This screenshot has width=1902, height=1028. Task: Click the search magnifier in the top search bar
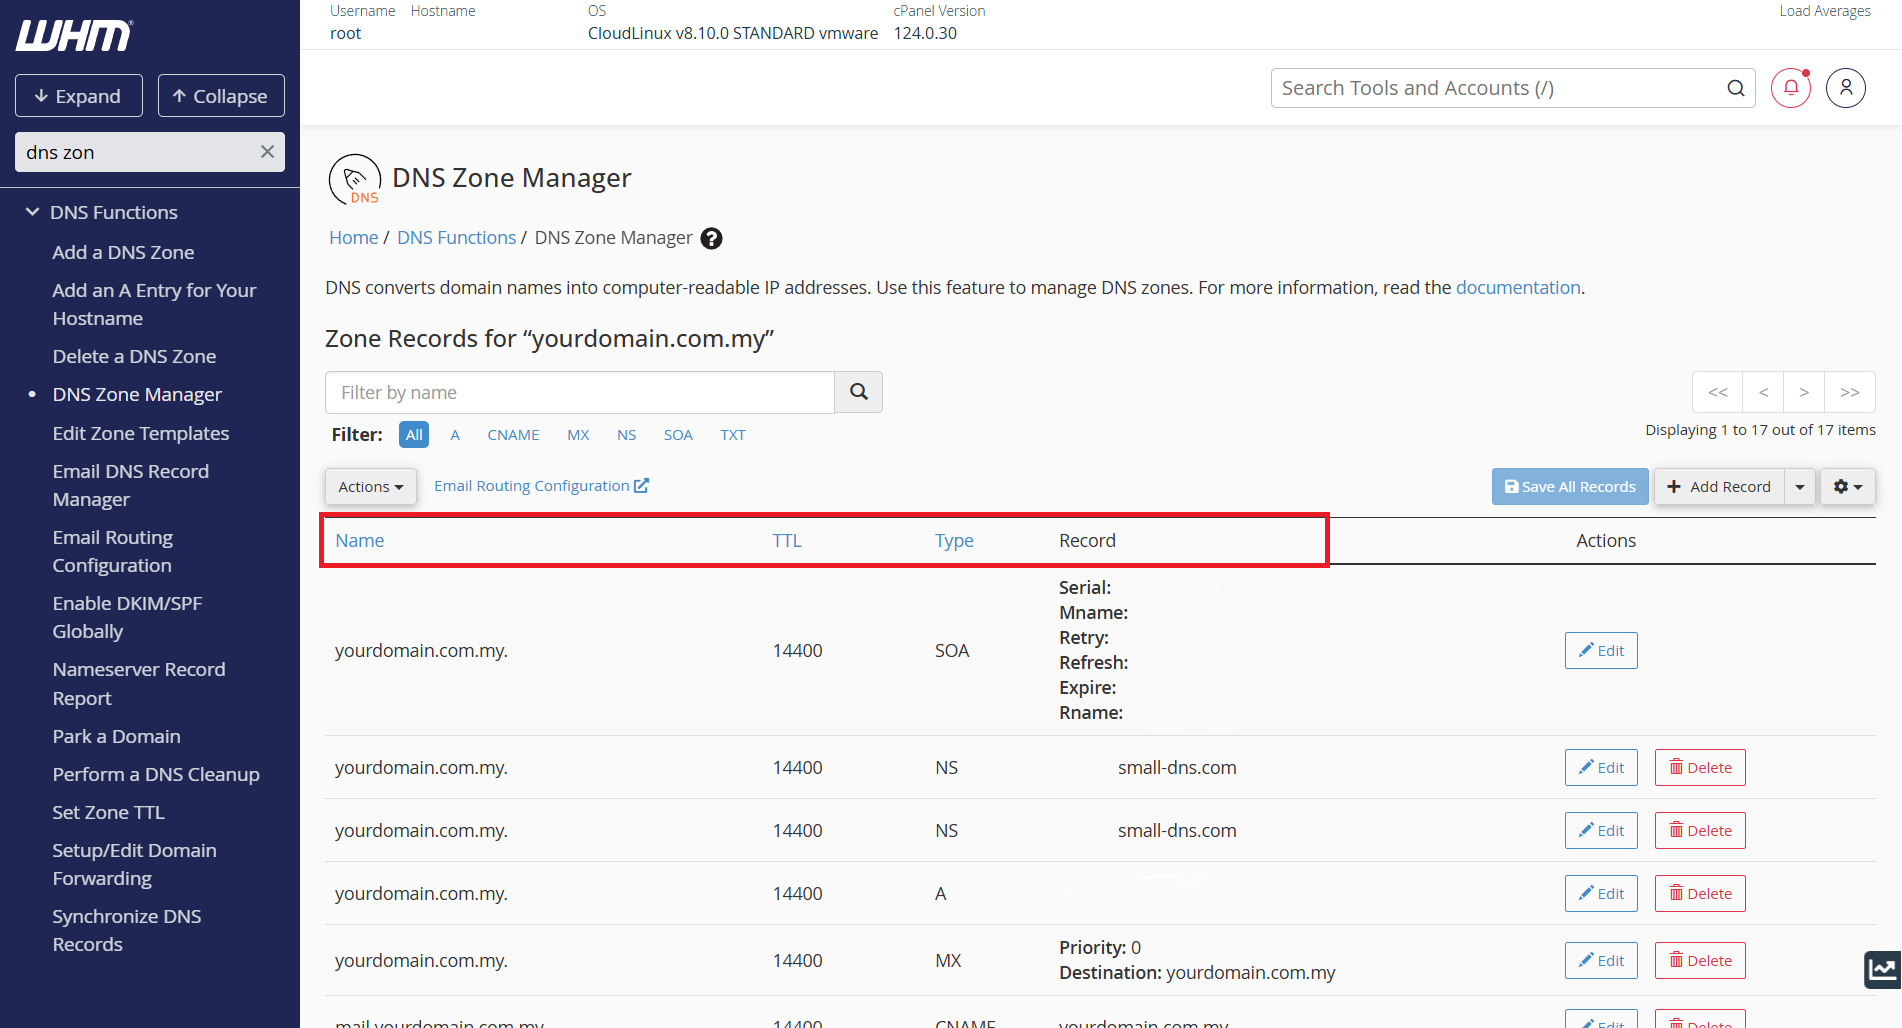1735,88
